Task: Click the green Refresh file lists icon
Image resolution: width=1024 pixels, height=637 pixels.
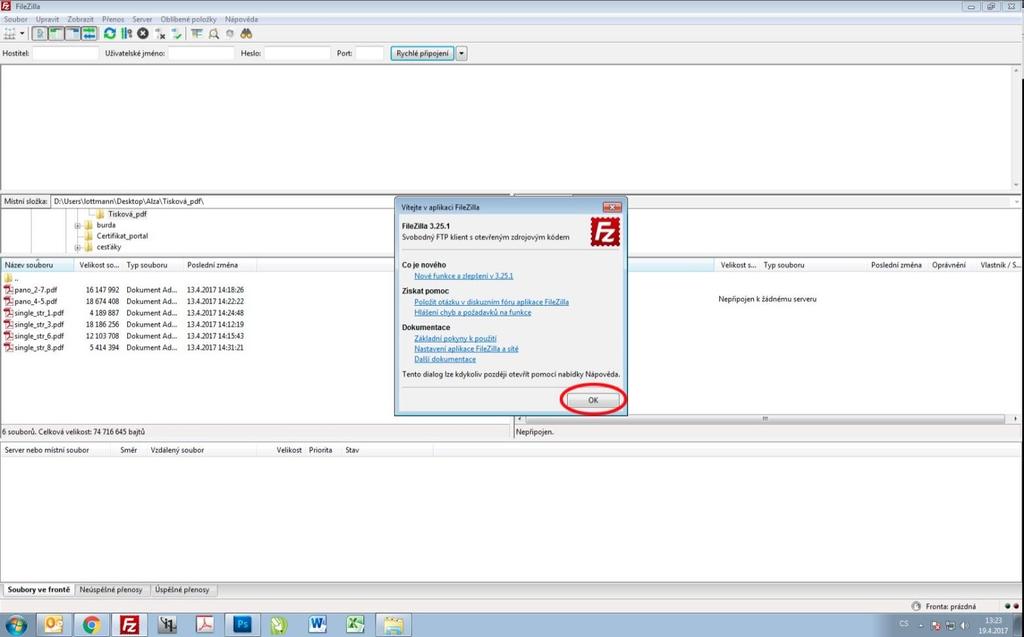Action: tap(110, 33)
